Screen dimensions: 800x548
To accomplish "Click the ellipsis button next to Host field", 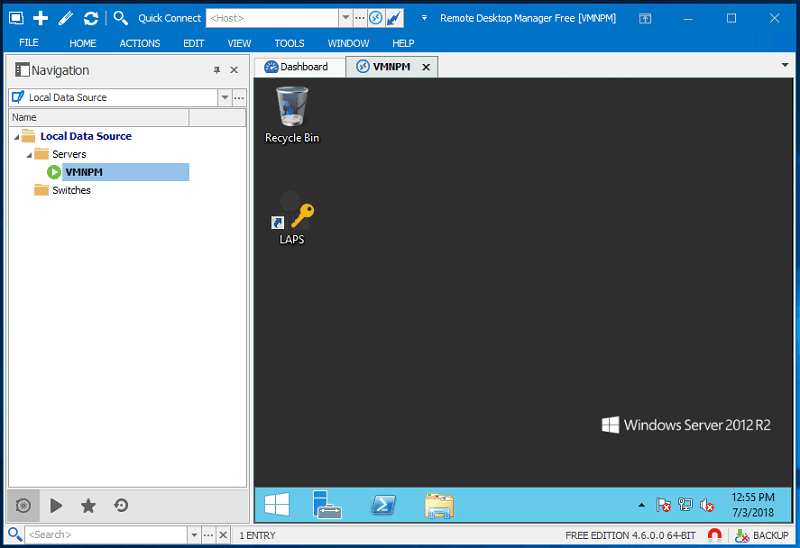I will coord(360,18).
